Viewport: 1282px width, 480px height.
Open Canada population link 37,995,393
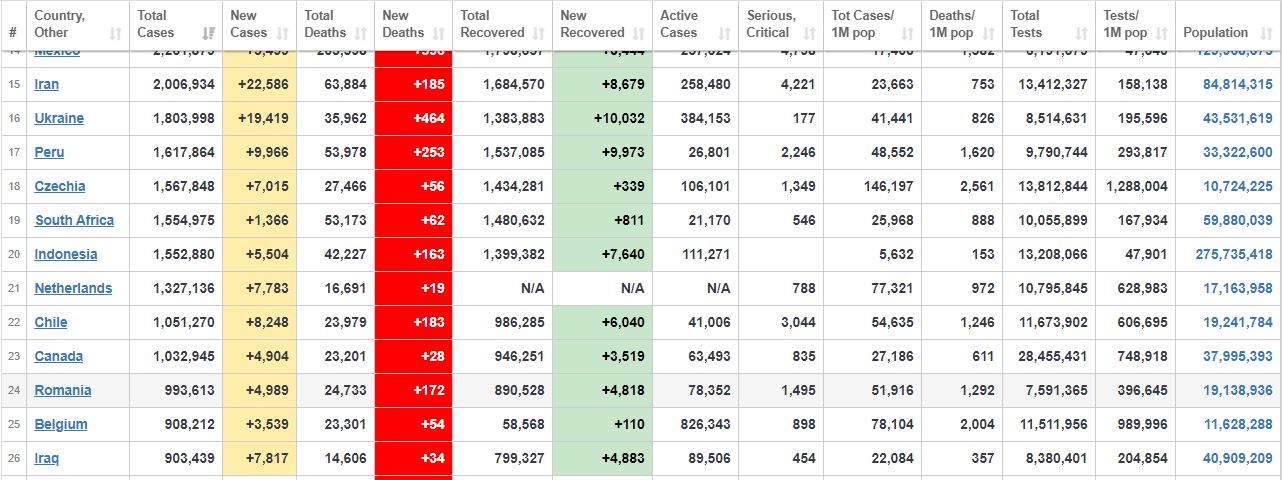click(x=1238, y=356)
